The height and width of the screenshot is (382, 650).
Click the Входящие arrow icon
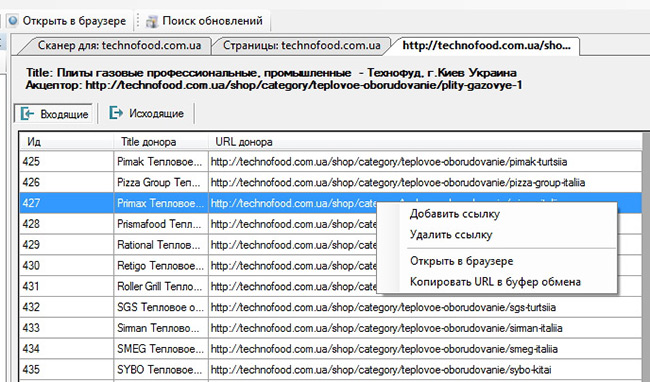click(27, 114)
